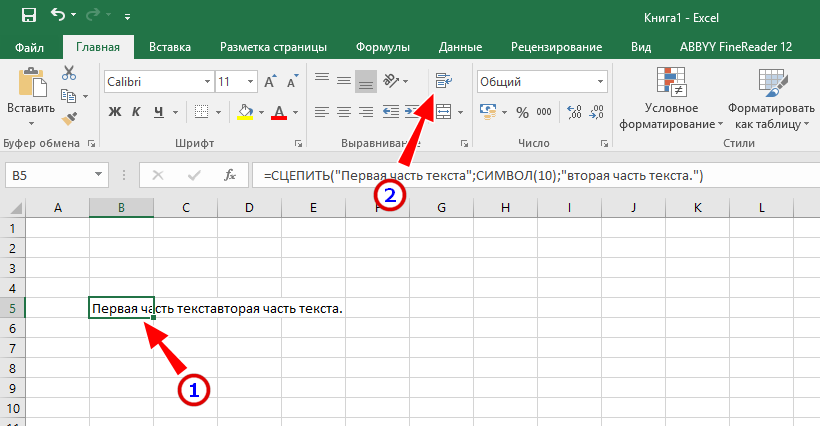Switch to the Вставка tab

(170, 47)
